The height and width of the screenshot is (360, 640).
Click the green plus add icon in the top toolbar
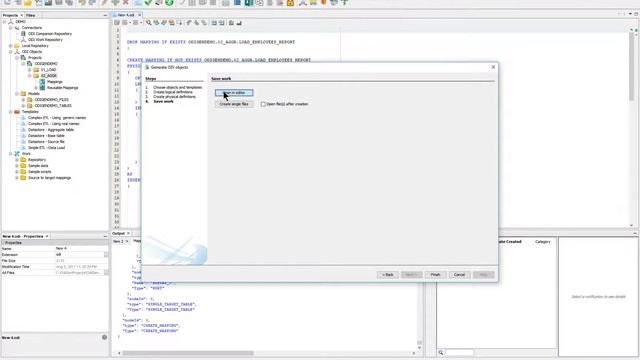(x=116, y=3)
